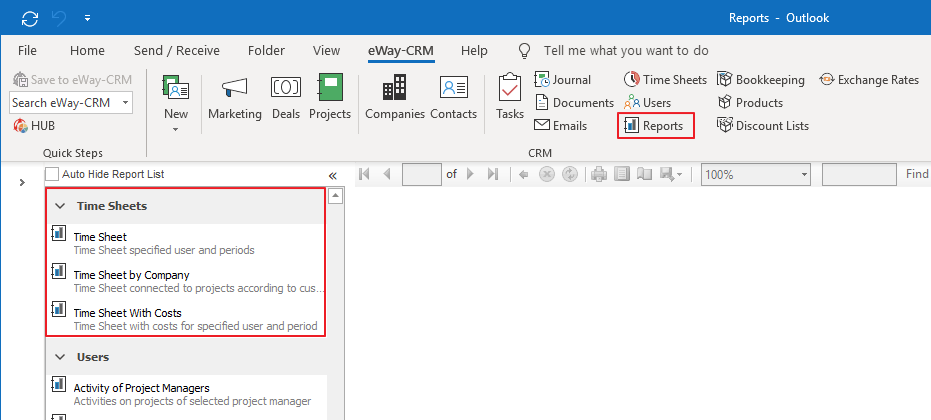The height and width of the screenshot is (420, 931).
Task: Open the Marketing module
Action: (x=235, y=99)
